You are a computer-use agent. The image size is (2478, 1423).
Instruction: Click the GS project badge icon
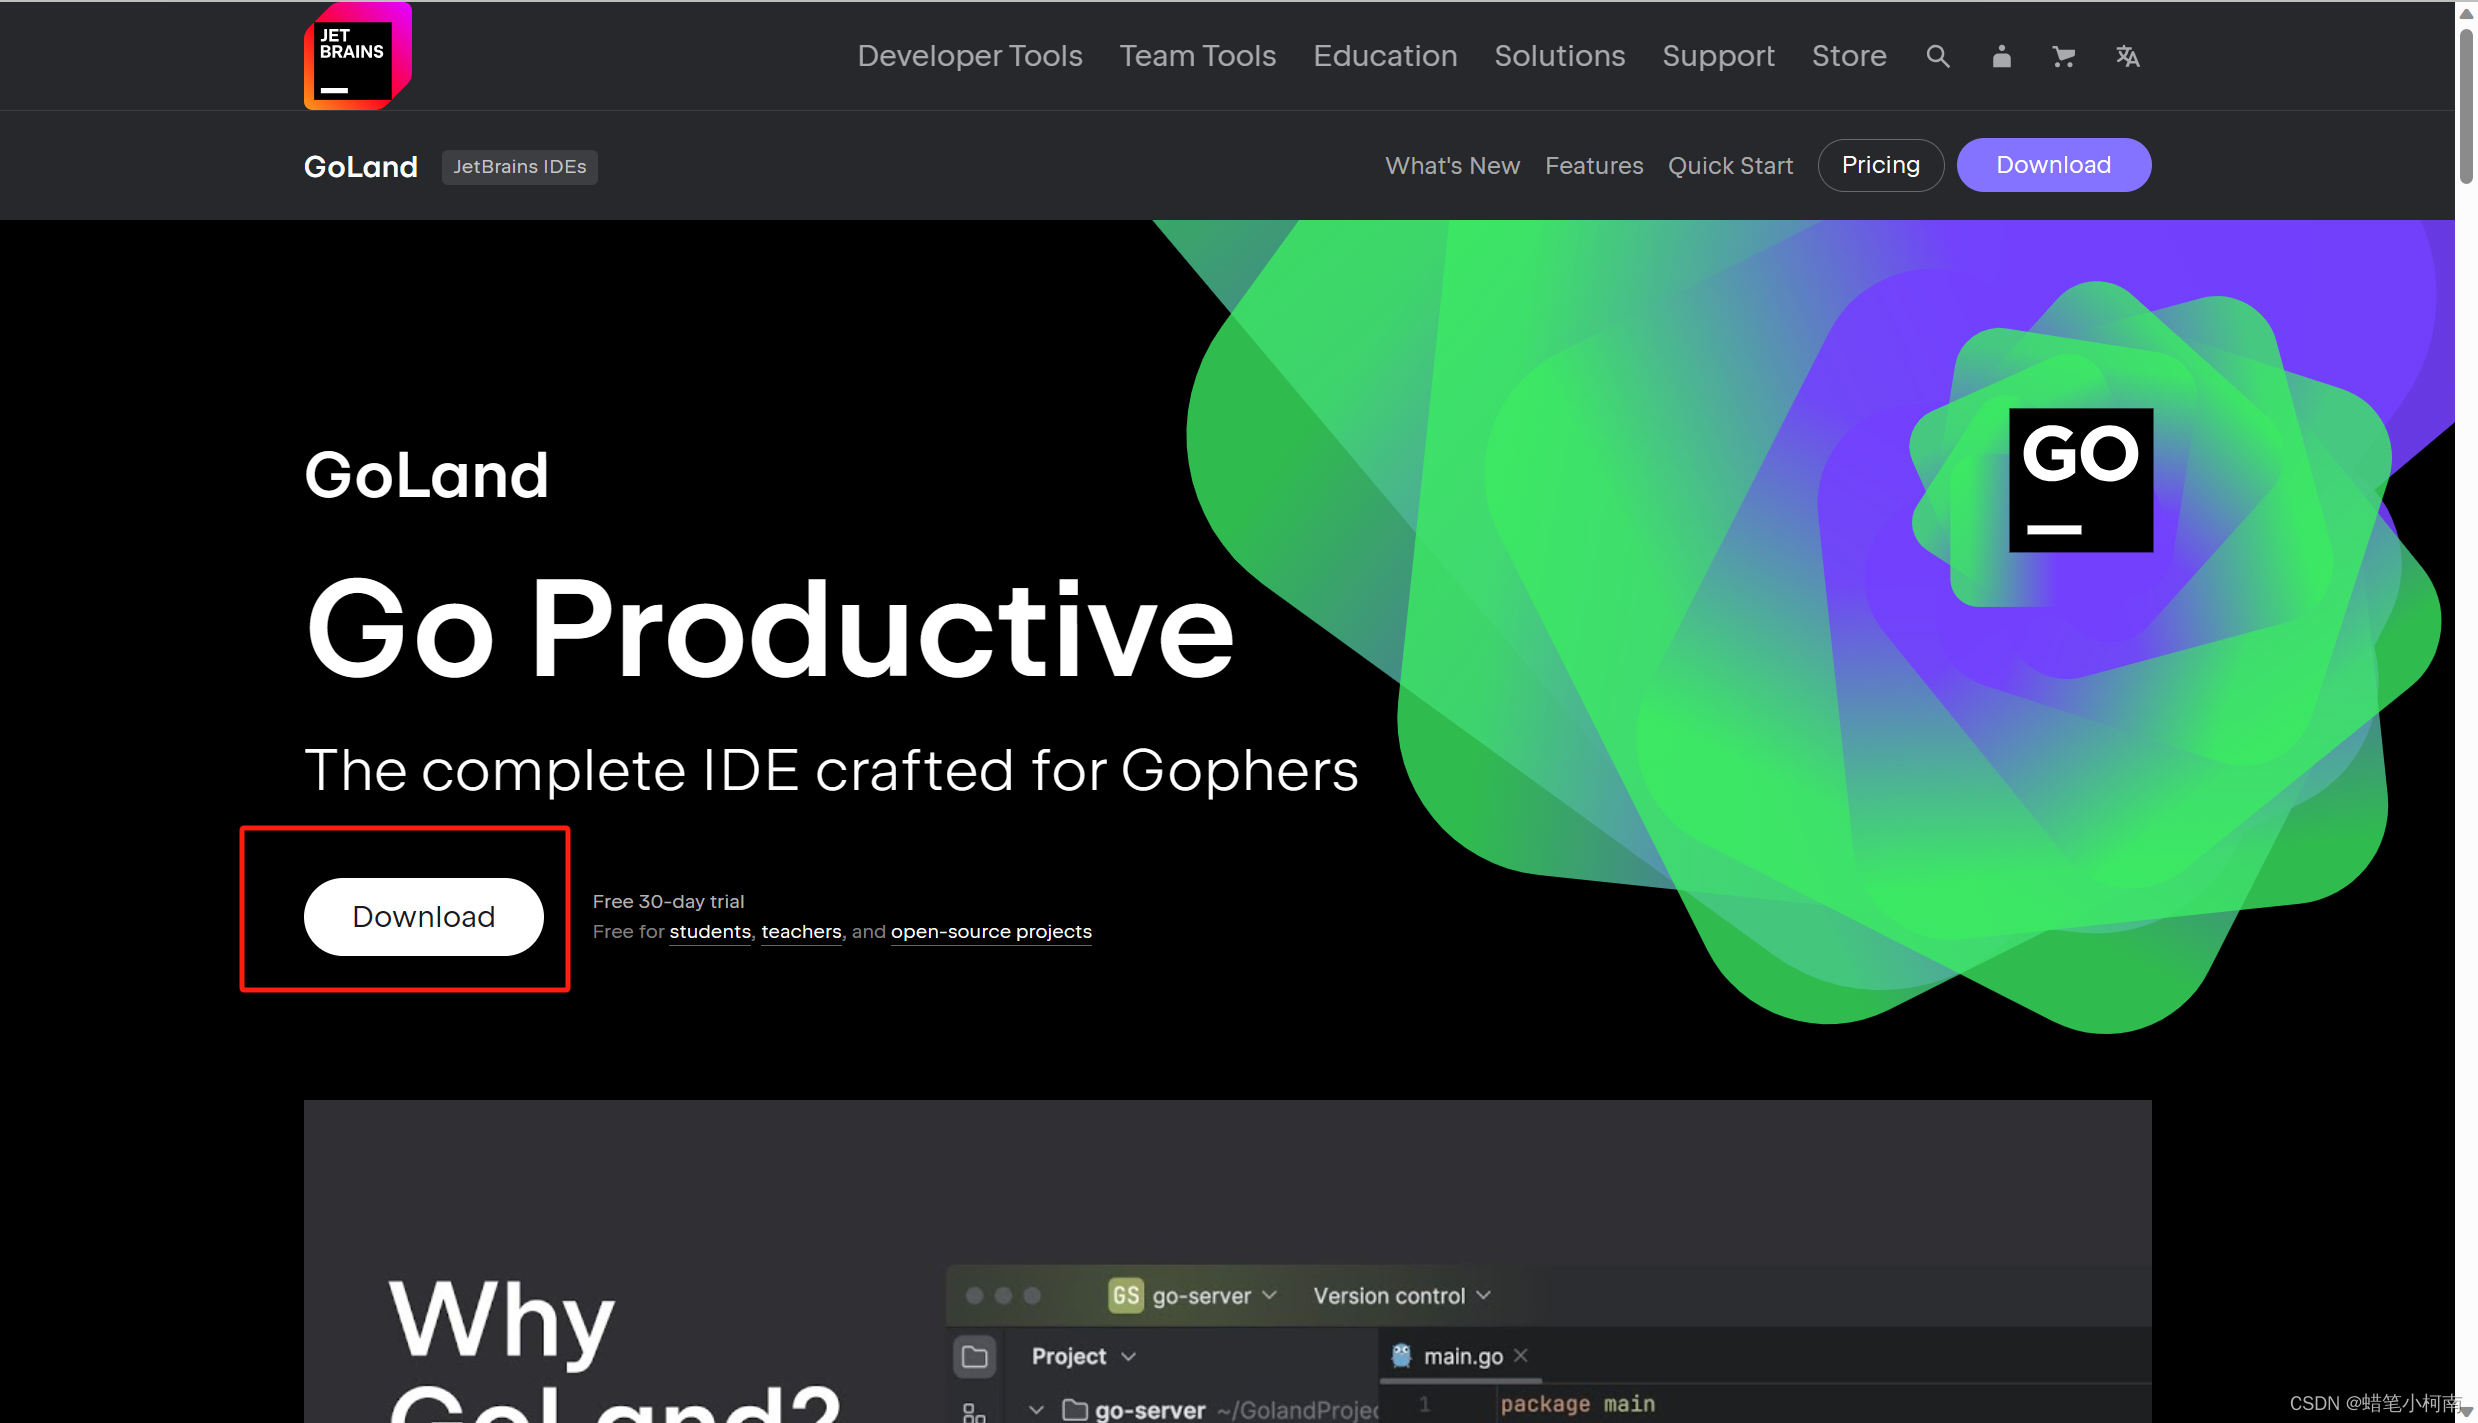pos(1125,1295)
